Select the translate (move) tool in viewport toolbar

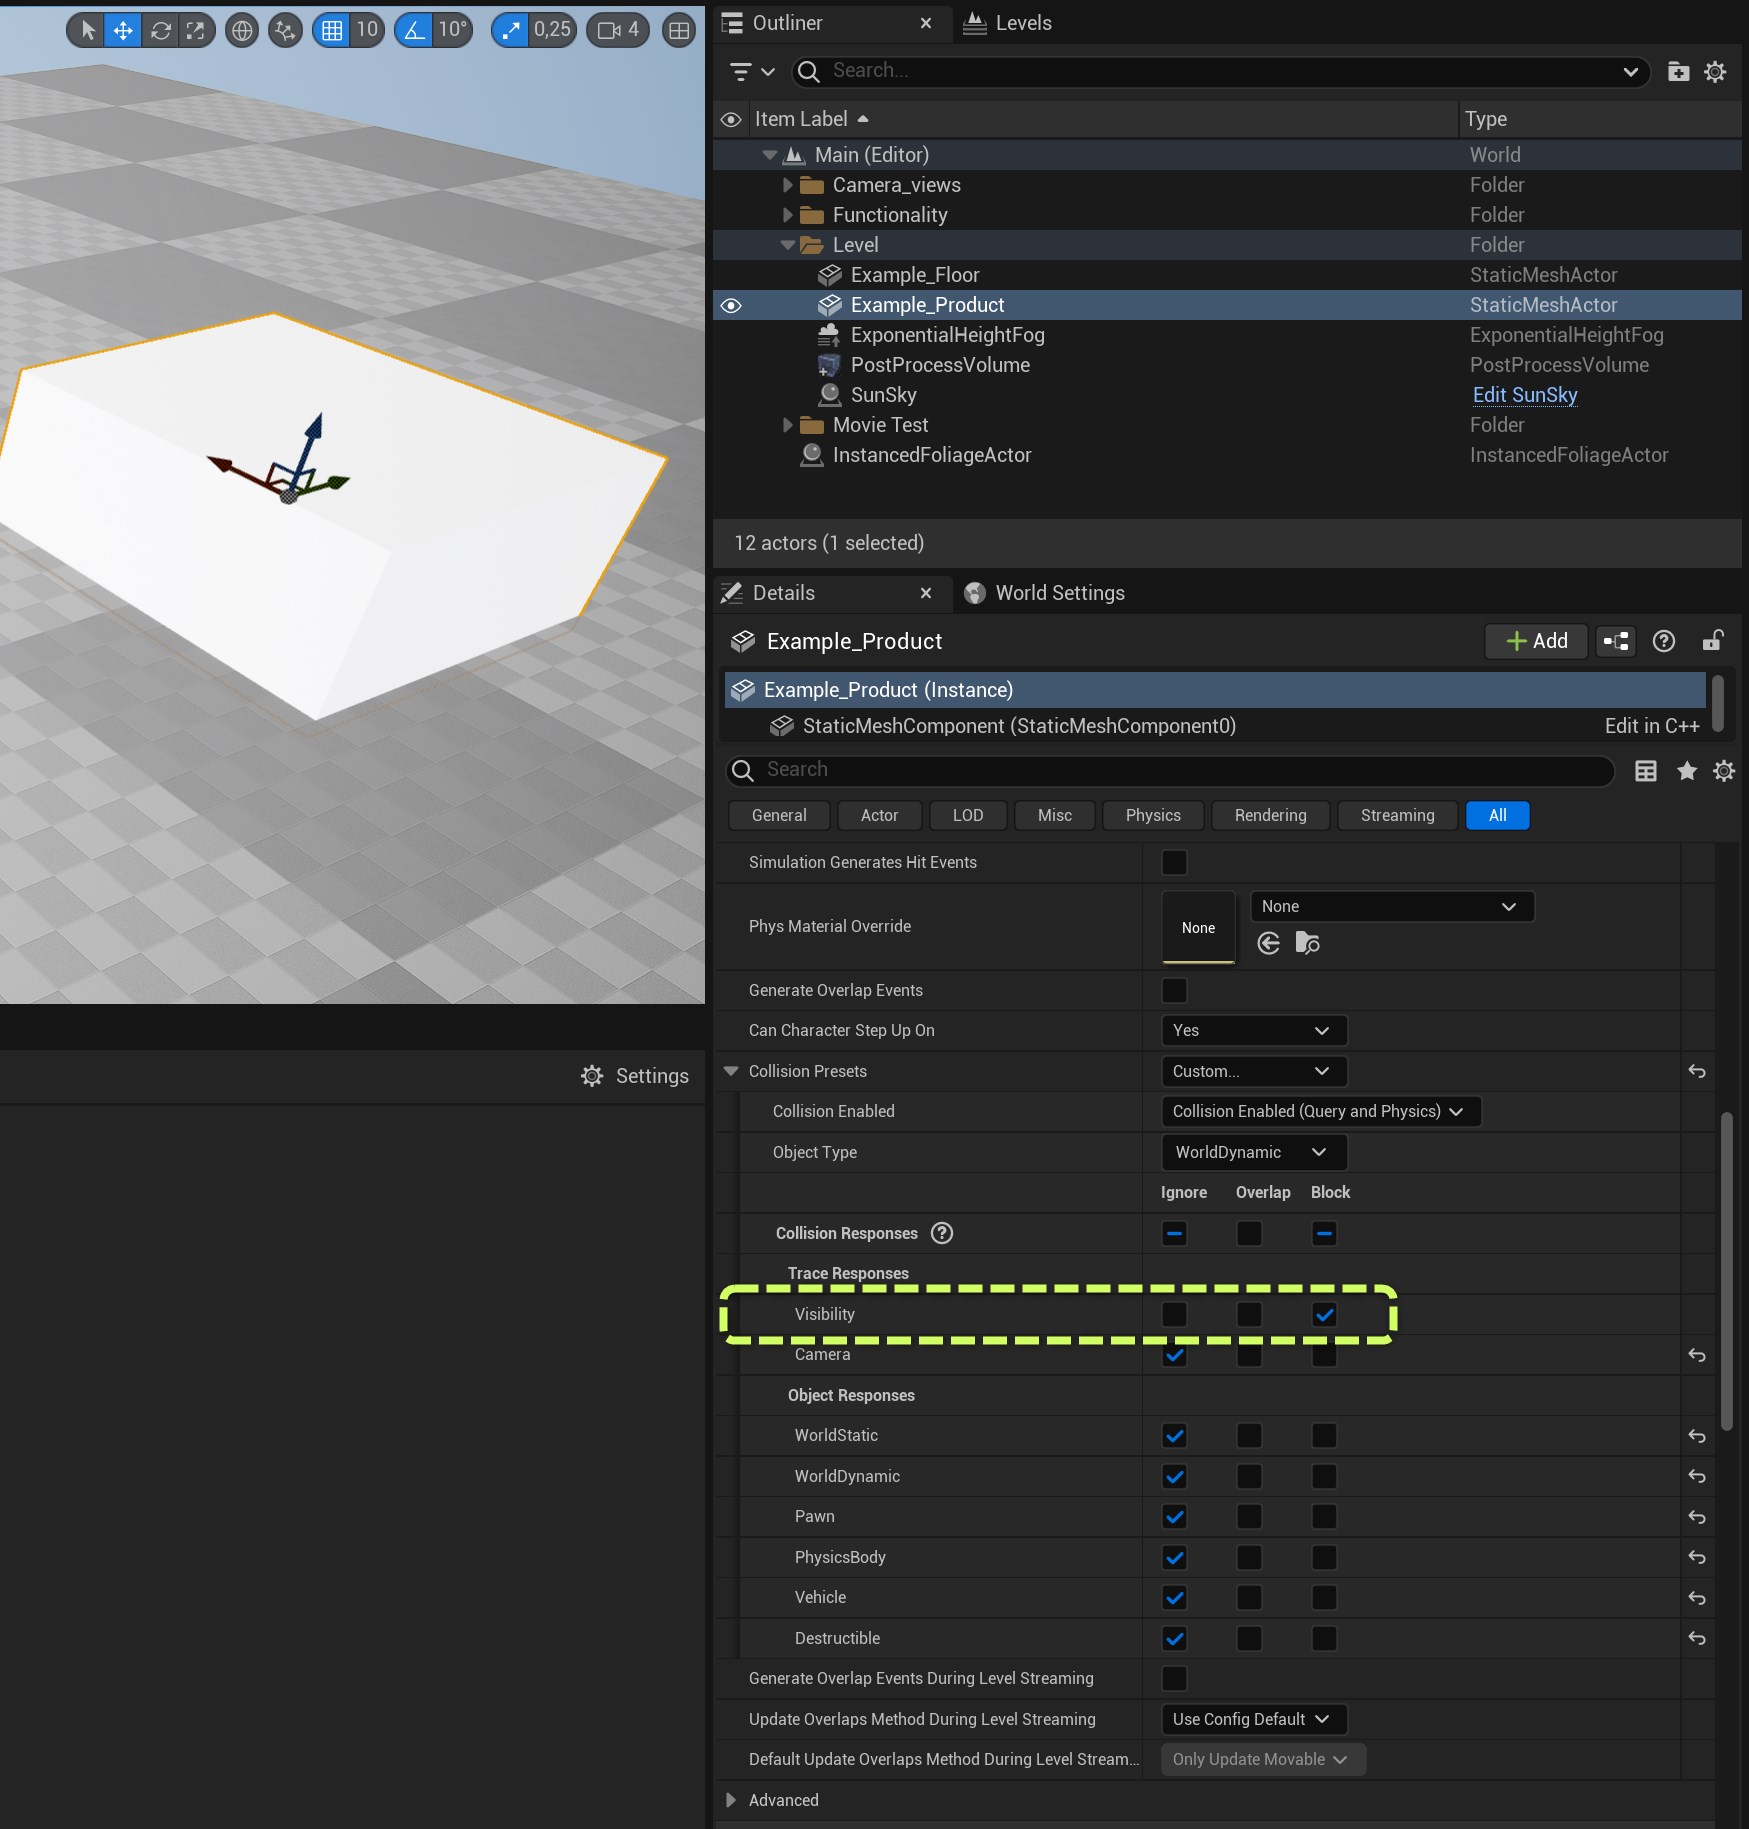click(123, 30)
